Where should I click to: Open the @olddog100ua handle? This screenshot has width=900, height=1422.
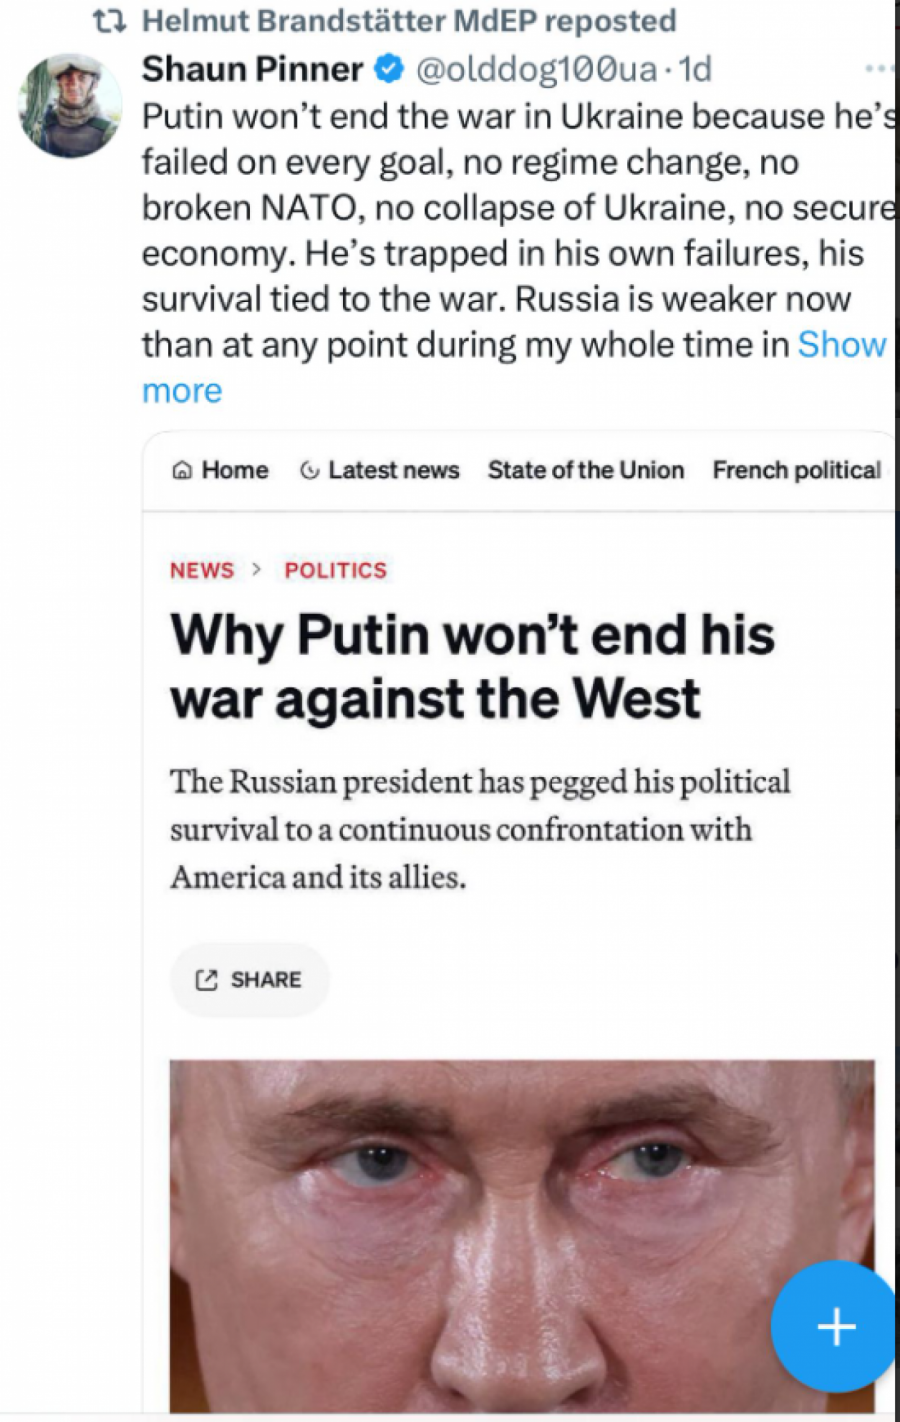536,69
